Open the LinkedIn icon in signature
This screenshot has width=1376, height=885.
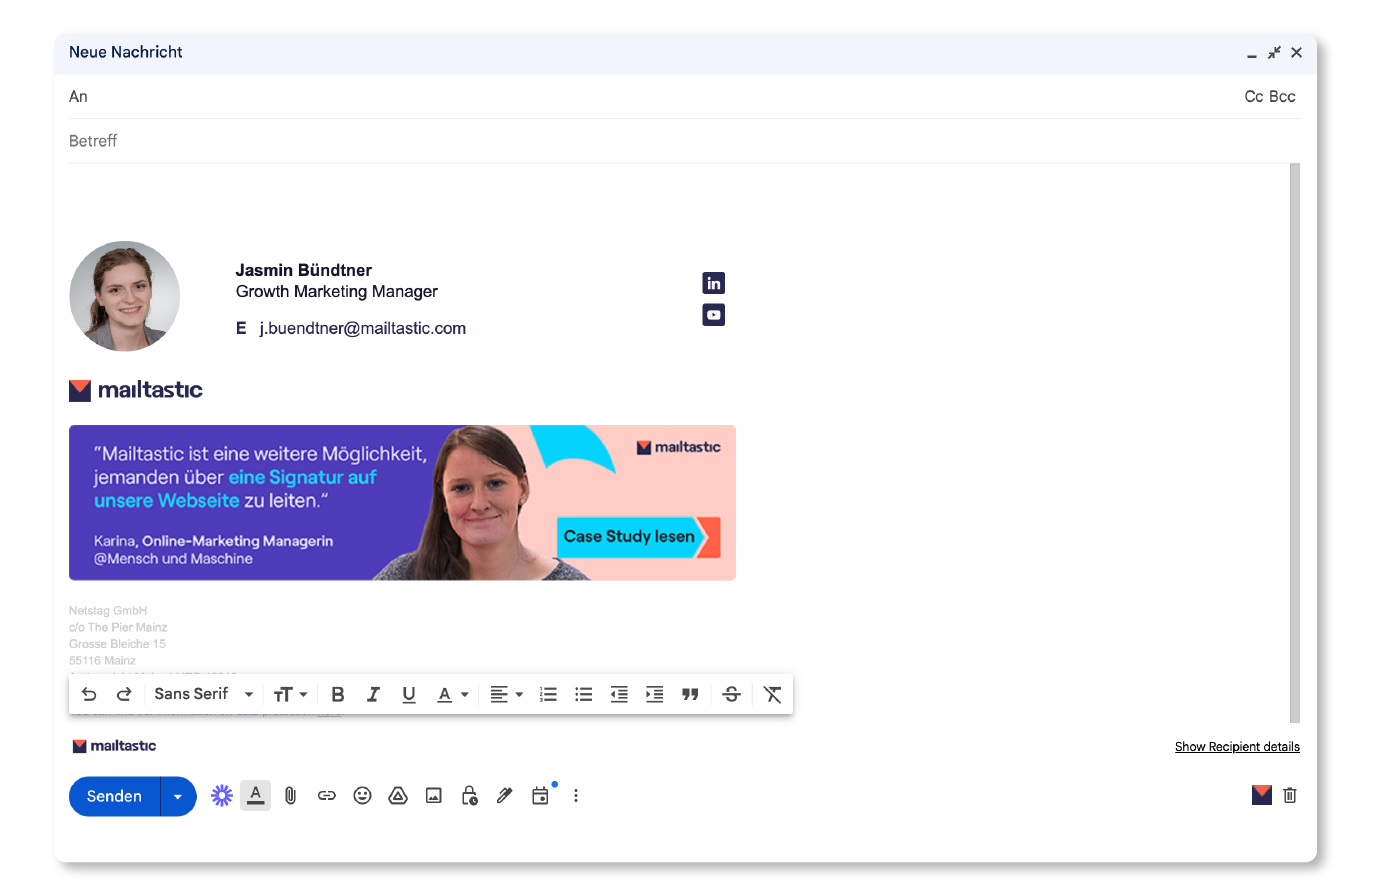point(713,283)
